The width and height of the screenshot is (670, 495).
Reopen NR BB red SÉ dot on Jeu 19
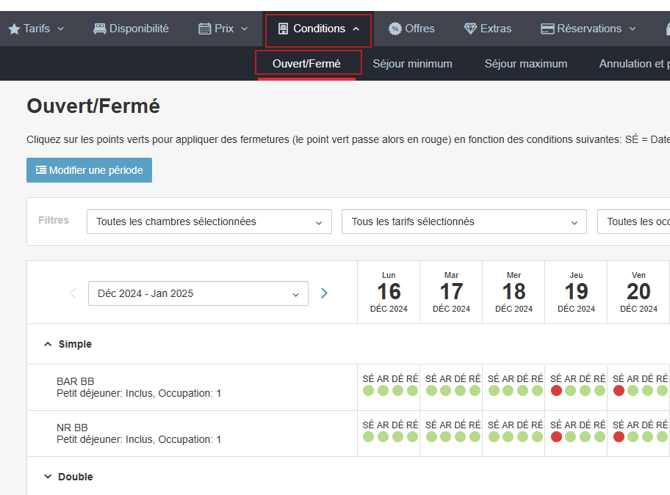coord(556,436)
